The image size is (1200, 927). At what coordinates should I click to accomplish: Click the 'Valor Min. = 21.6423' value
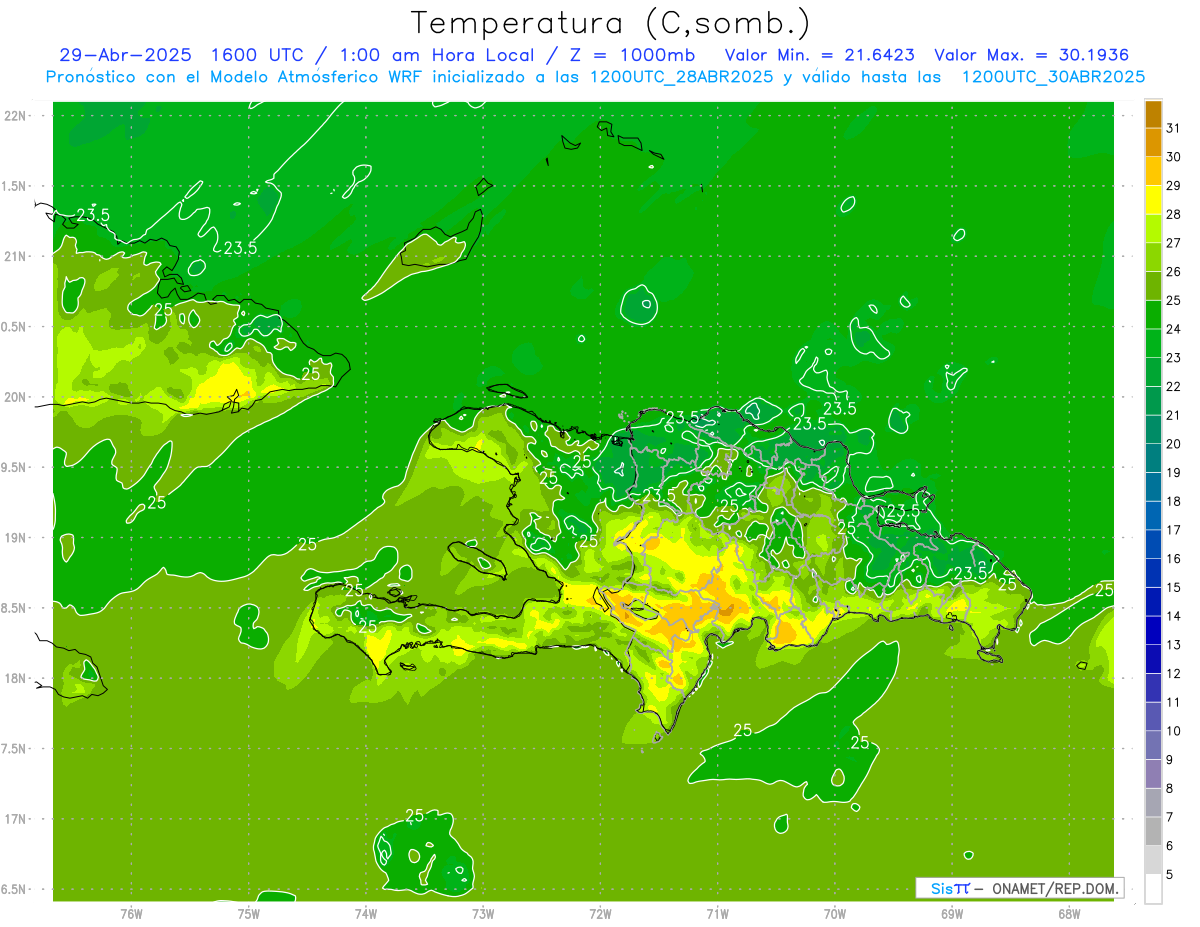coord(820,55)
